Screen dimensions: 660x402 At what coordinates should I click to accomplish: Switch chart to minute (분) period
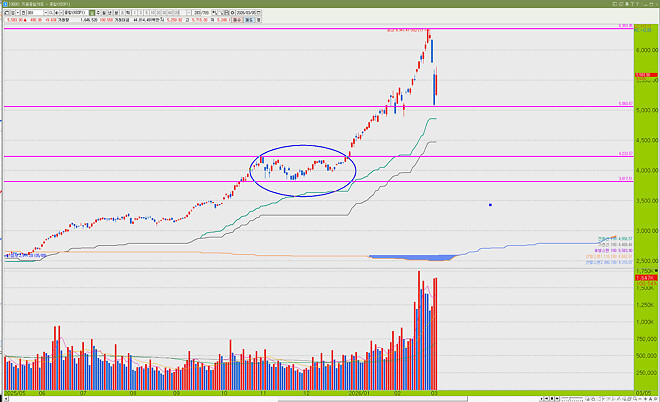[x=116, y=13]
